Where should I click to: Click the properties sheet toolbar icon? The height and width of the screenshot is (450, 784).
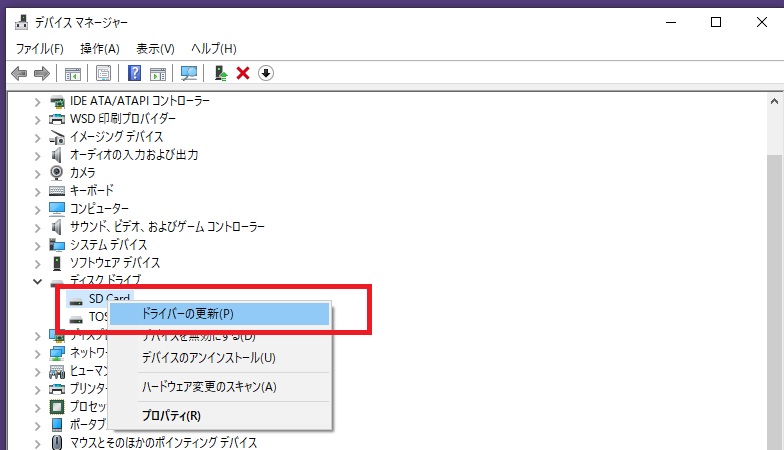point(103,73)
